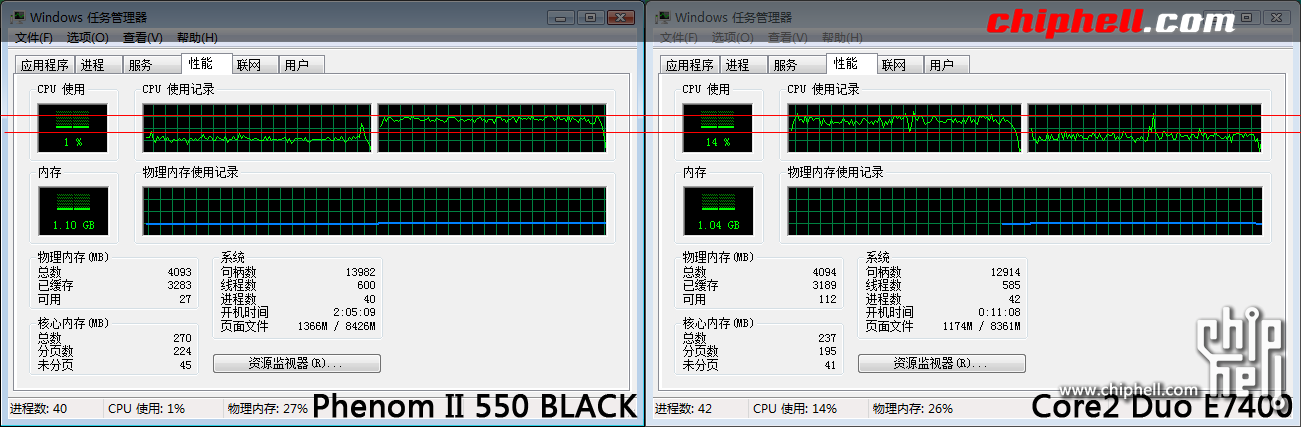Open 资源监视器(R) in Phenom II window

pos(297,363)
